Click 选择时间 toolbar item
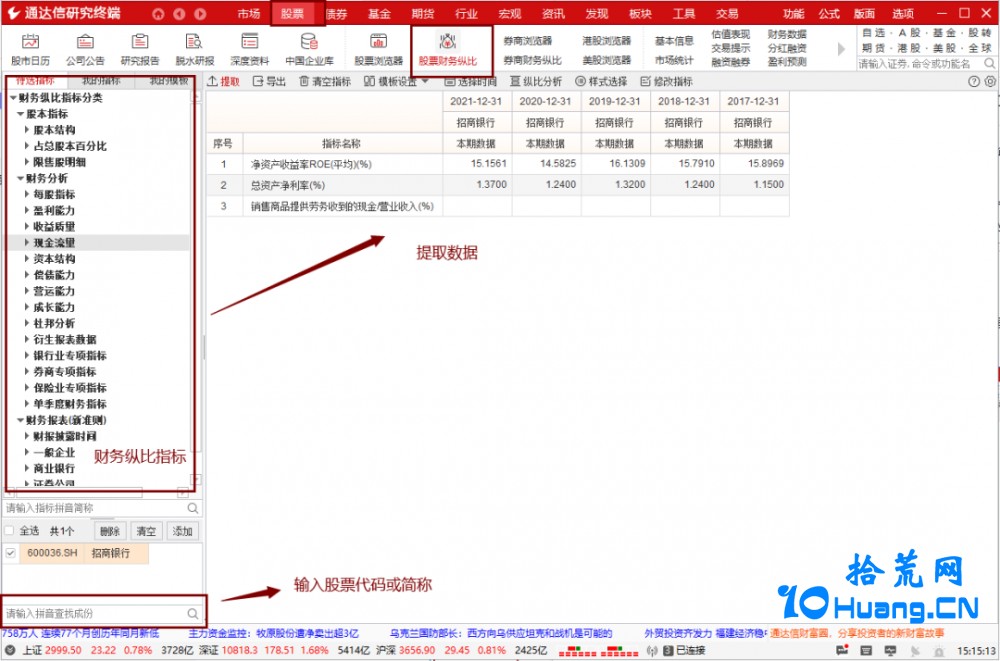The height and width of the screenshot is (661, 1000). point(471,82)
